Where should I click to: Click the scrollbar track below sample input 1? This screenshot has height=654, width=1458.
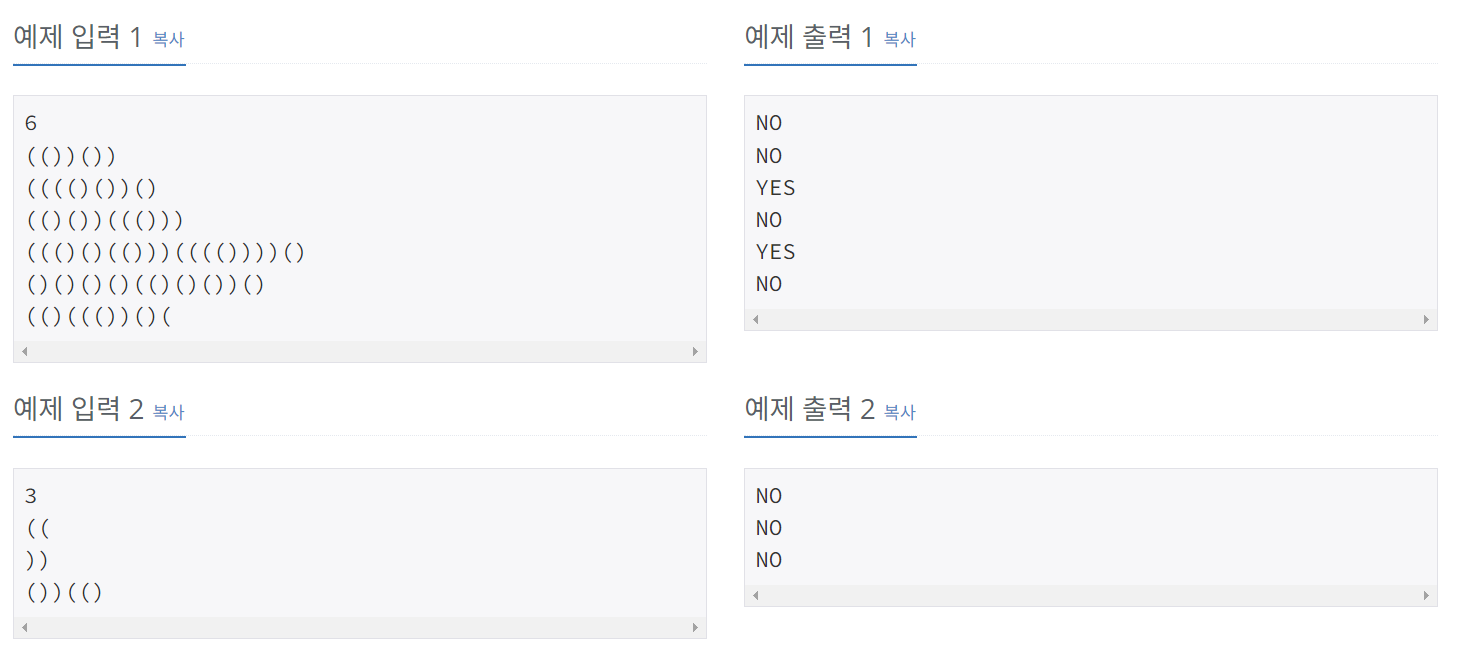pos(360,352)
